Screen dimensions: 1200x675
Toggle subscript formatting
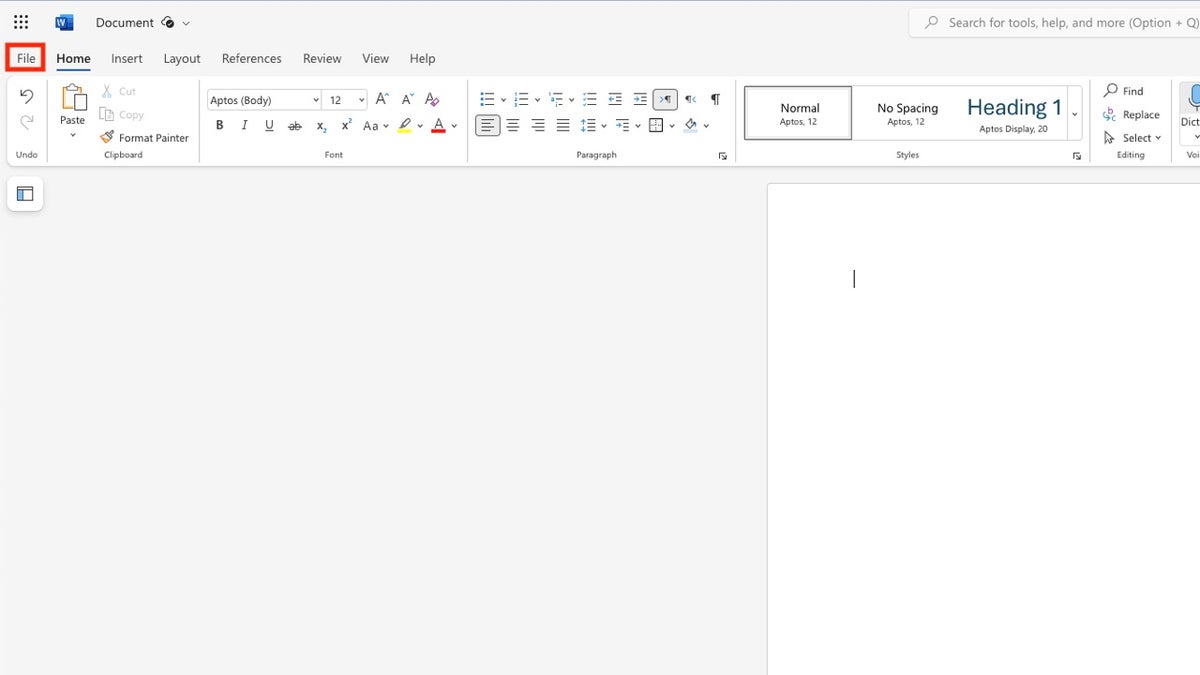pyautogui.click(x=321, y=126)
